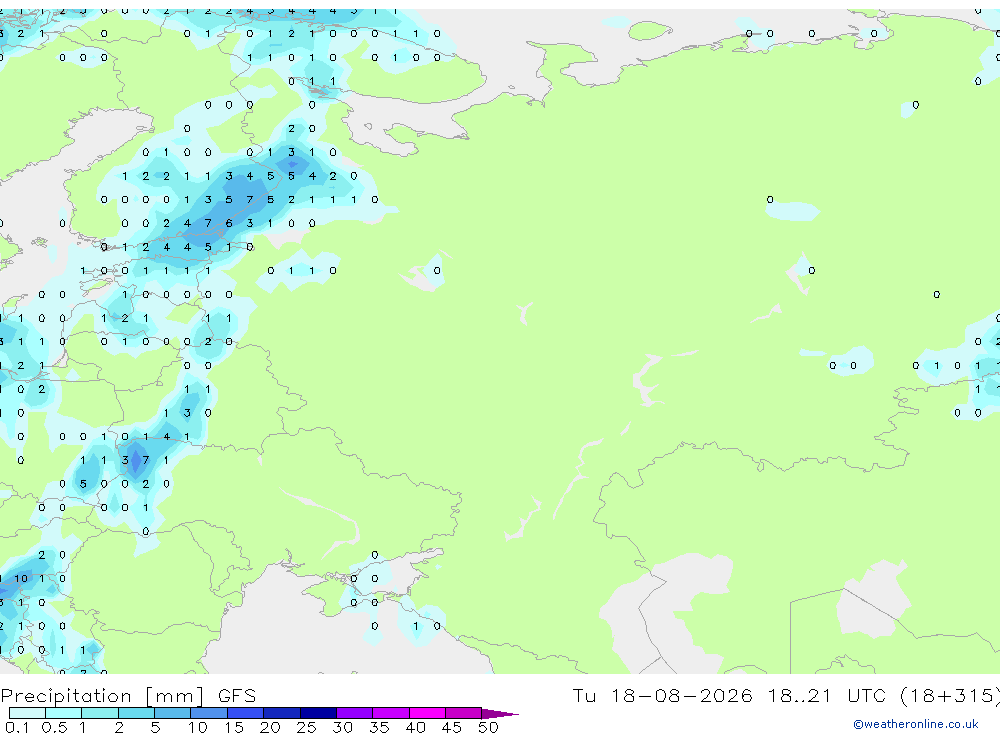Click the '50' legend label

click(488, 727)
